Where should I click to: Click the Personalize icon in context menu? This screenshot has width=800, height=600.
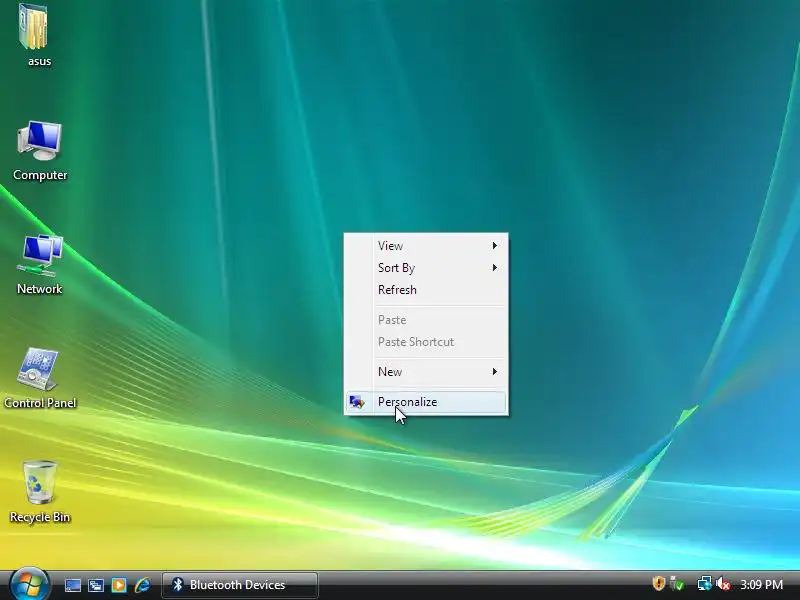click(x=357, y=402)
